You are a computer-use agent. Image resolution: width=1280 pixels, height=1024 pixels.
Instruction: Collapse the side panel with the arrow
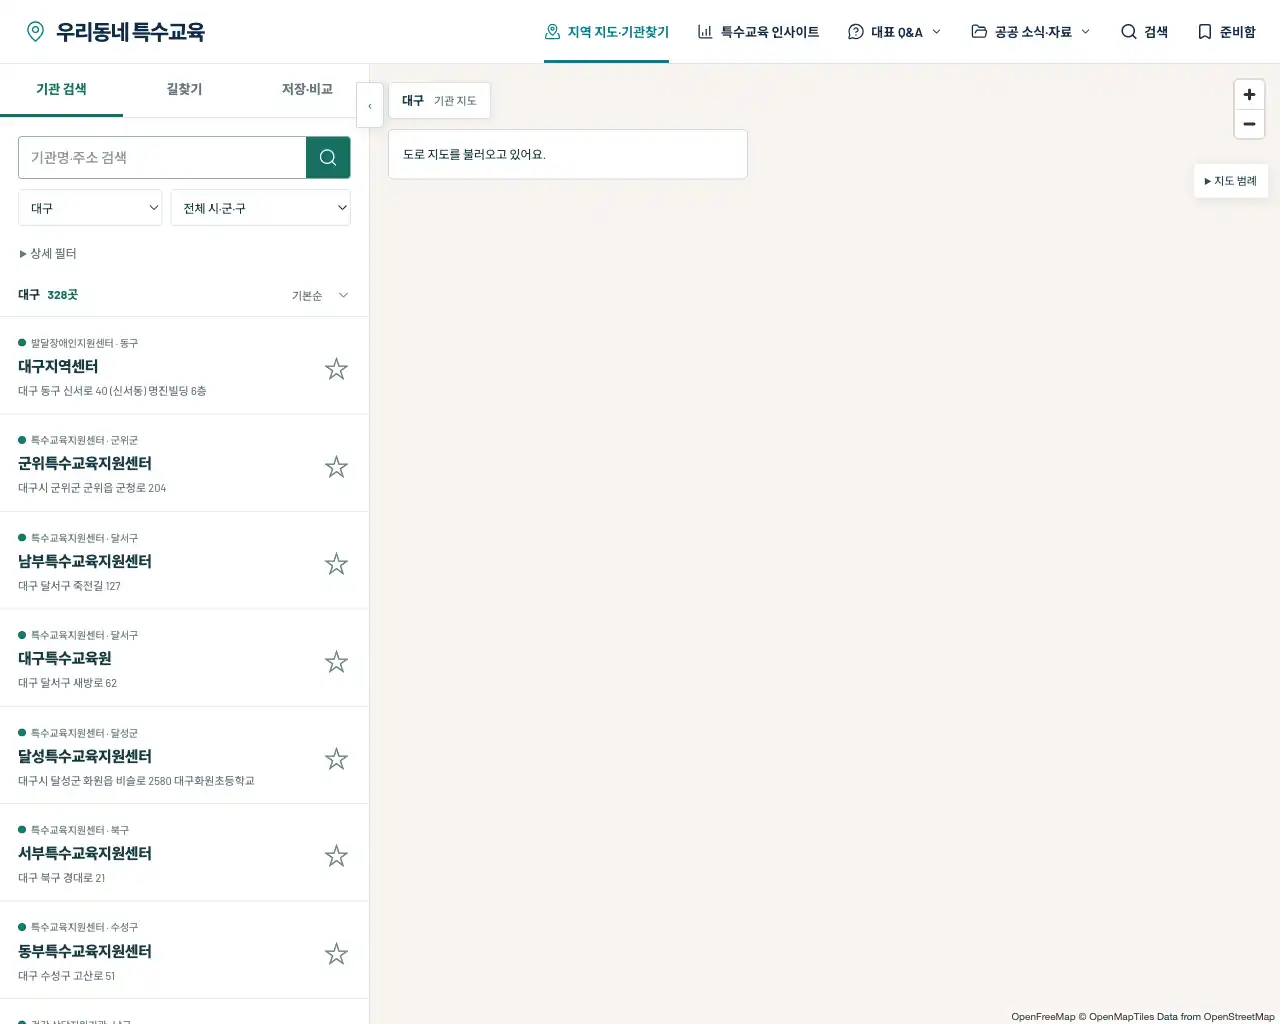point(370,105)
